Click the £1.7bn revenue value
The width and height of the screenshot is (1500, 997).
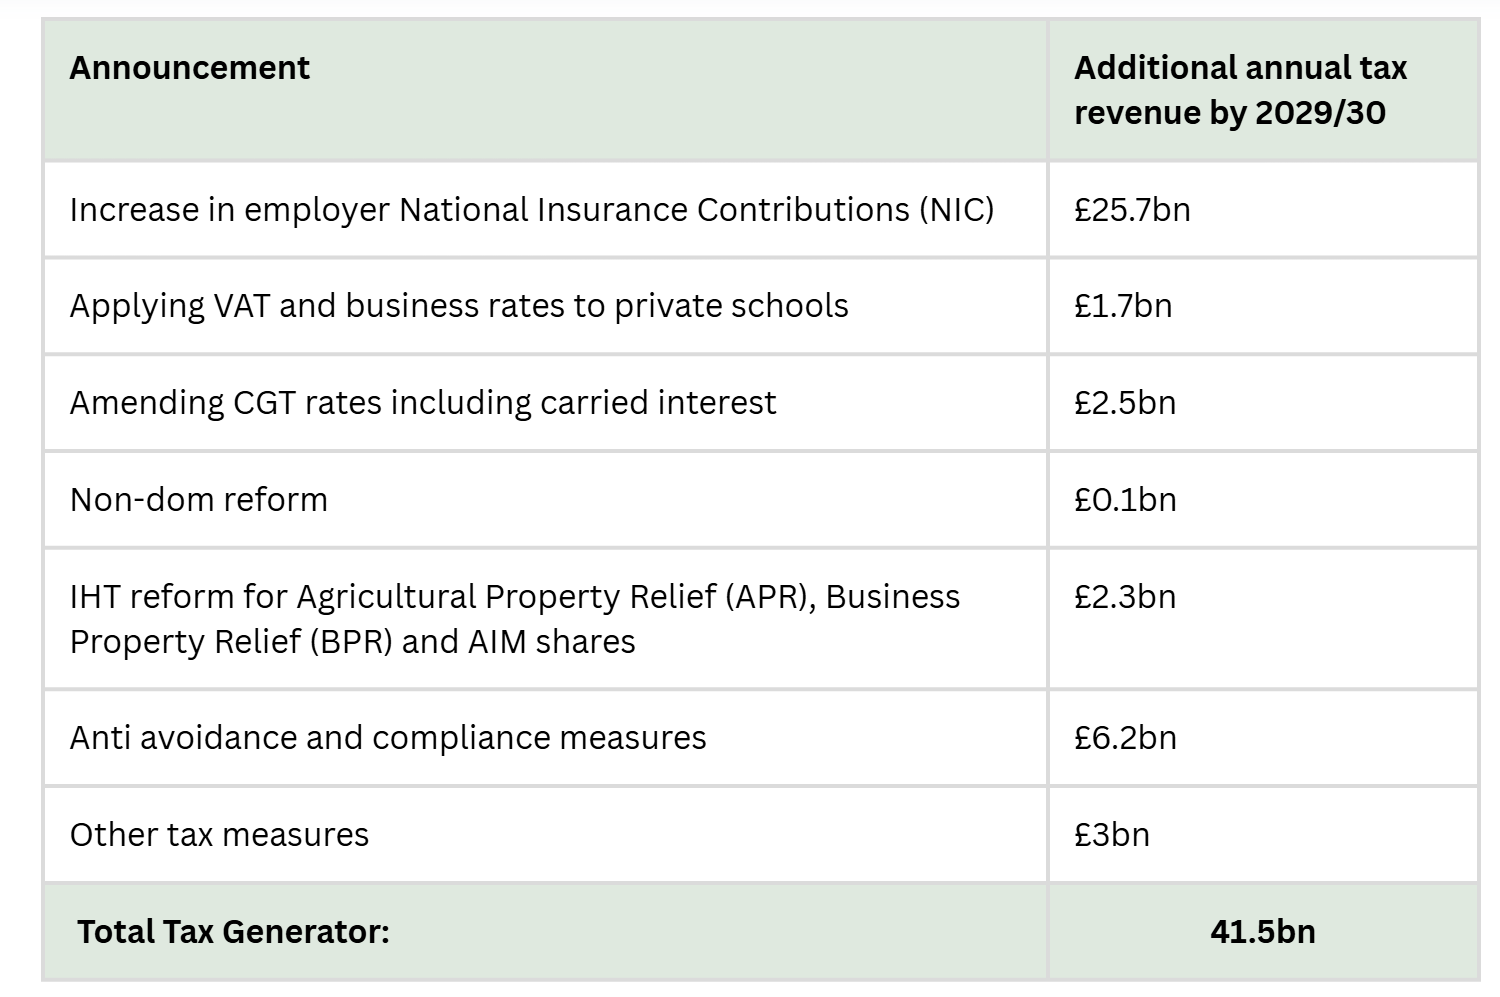click(x=1123, y=306)
